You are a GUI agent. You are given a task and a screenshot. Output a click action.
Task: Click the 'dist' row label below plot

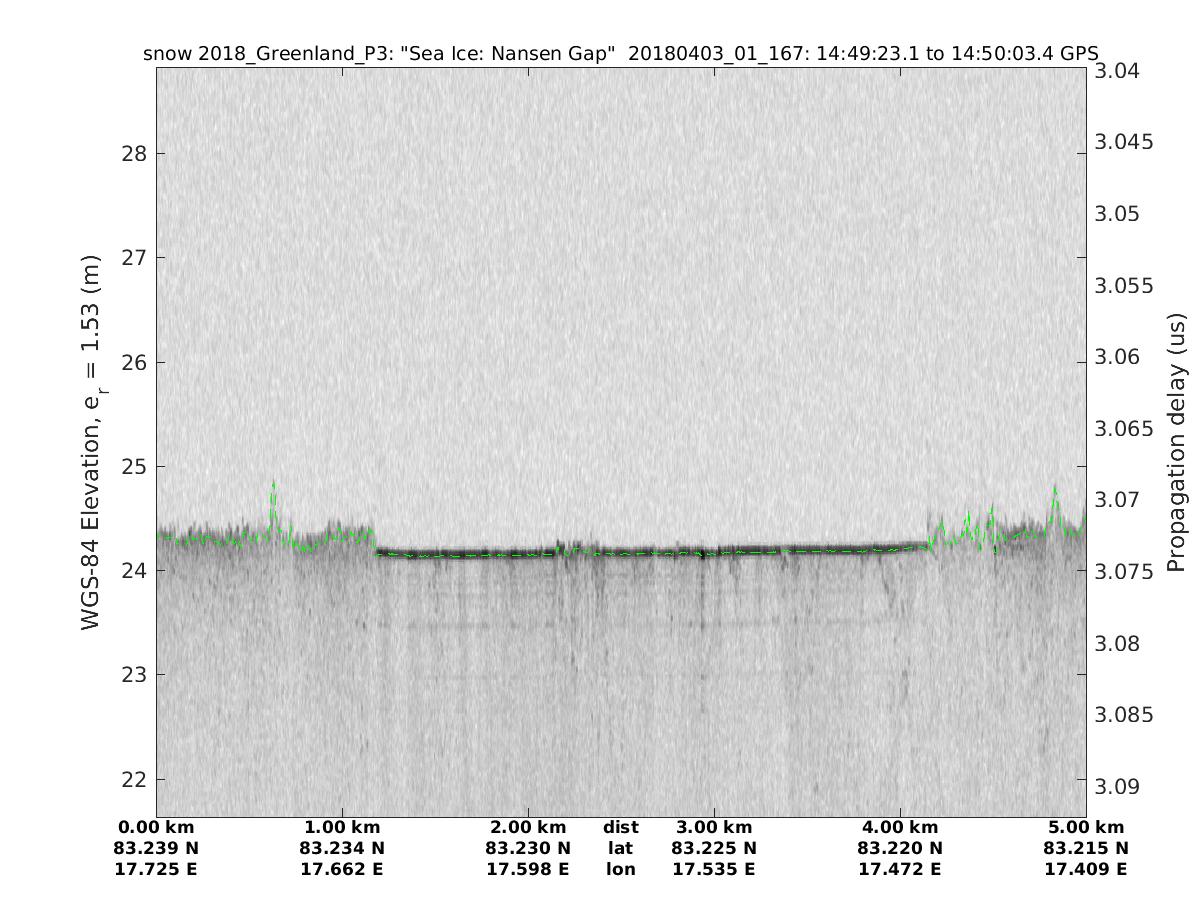coord(620,827)
